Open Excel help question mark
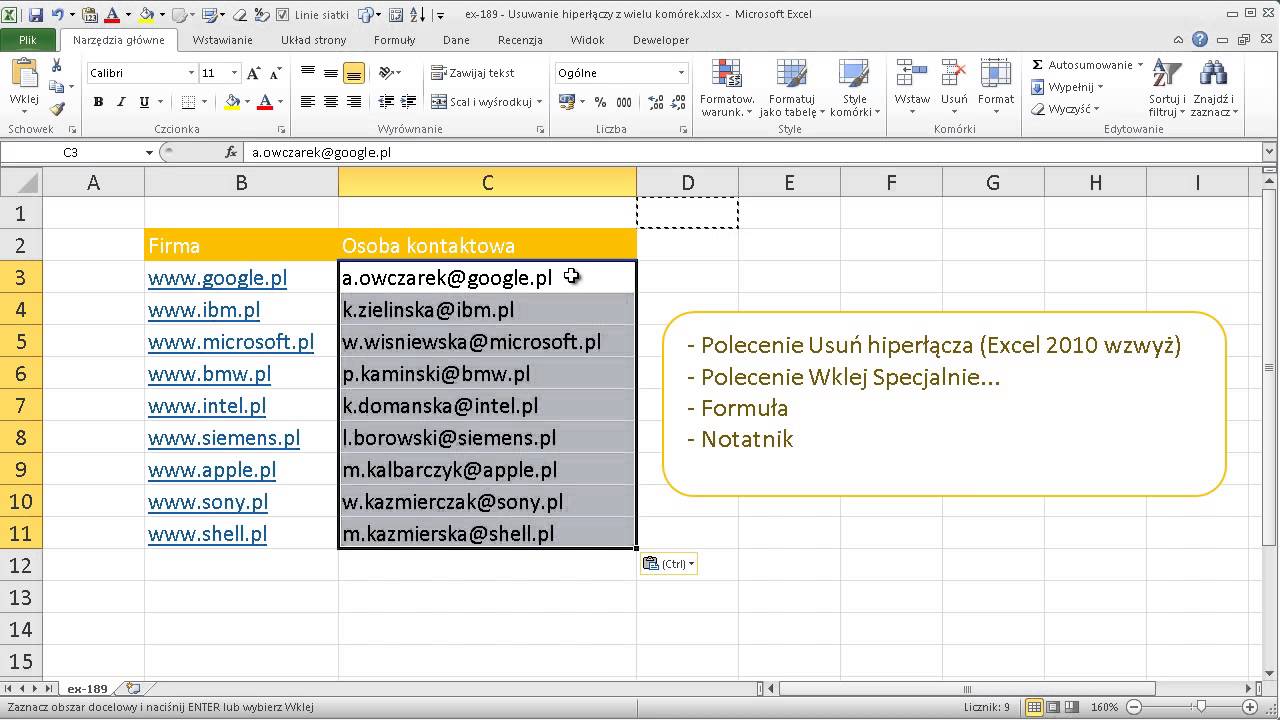Screen dimensions: 1280x720 click(1200, 40)
